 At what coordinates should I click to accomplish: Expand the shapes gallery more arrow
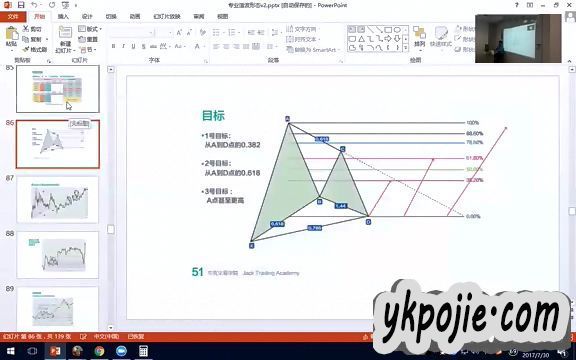[x=406, y=48]
